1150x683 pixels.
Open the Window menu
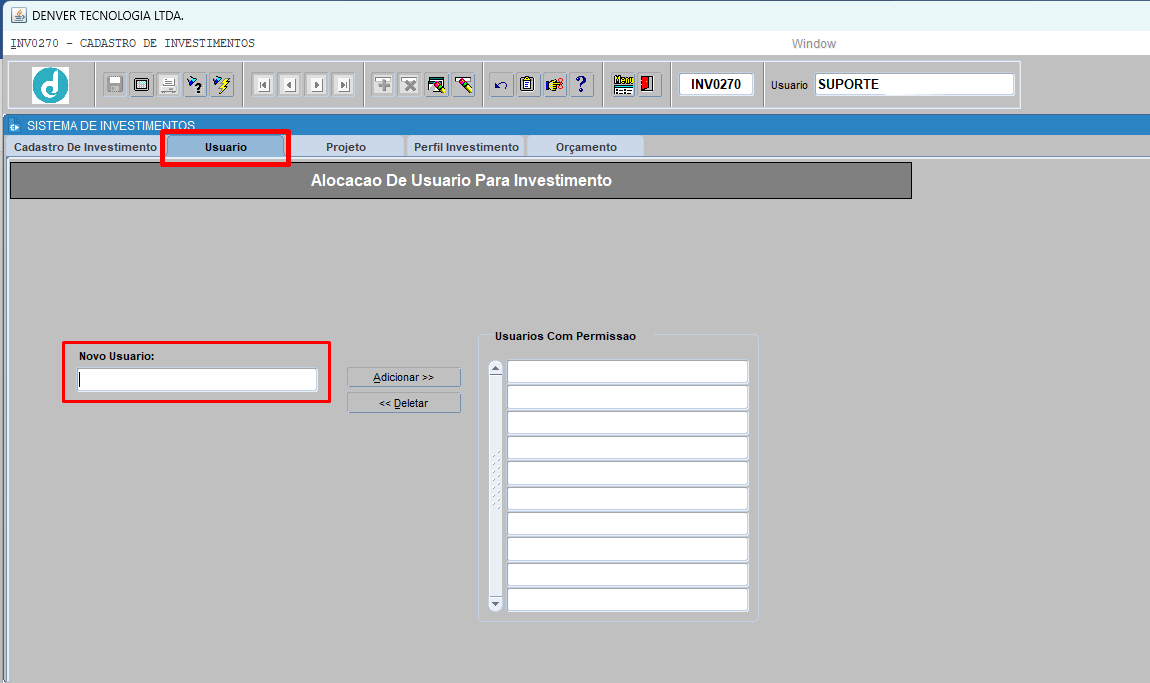point(813,44)
